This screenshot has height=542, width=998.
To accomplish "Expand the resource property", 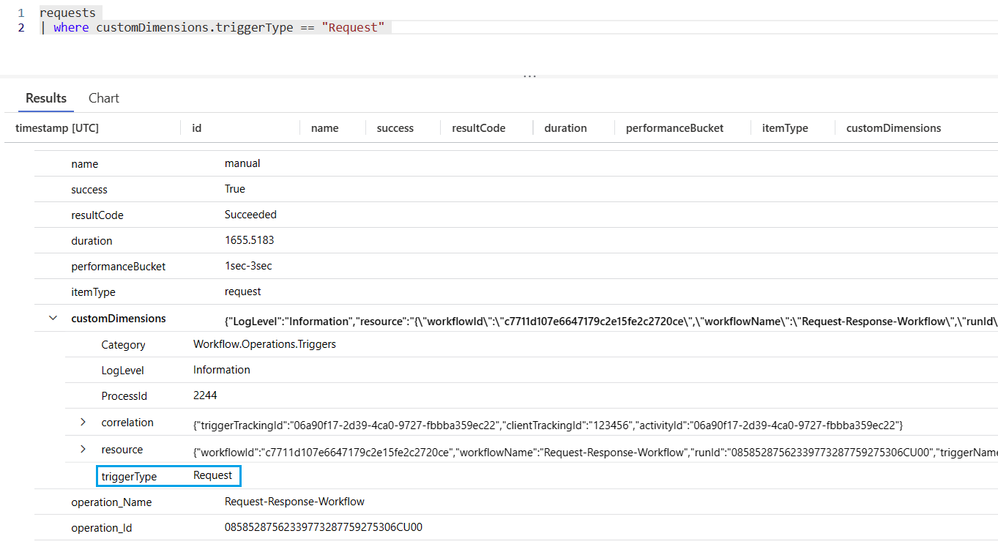I will 83,449.
